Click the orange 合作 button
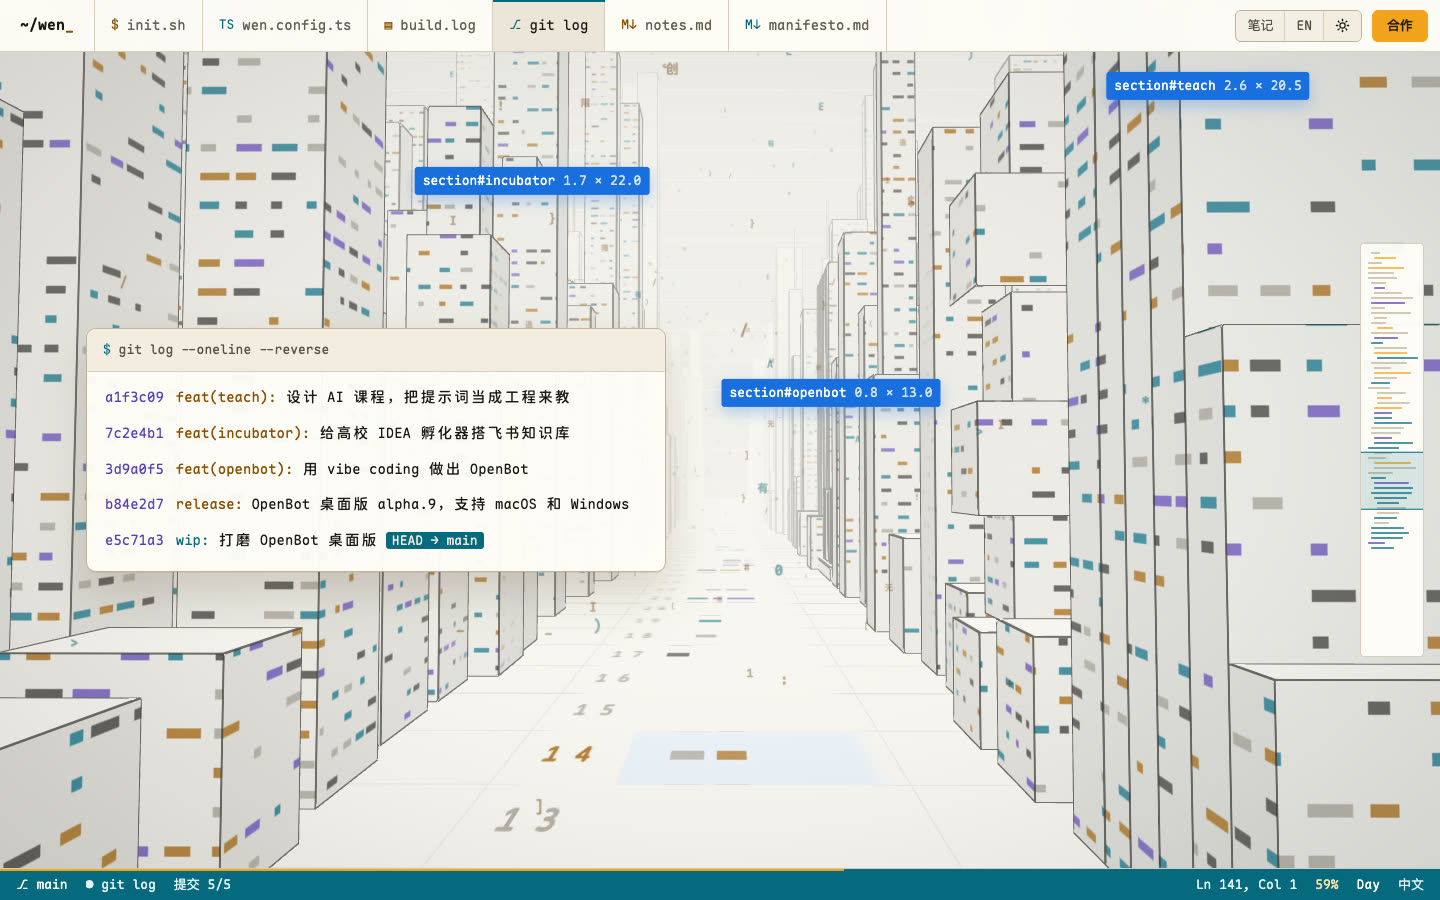 pyautogui.click(x=1400, y=26)
